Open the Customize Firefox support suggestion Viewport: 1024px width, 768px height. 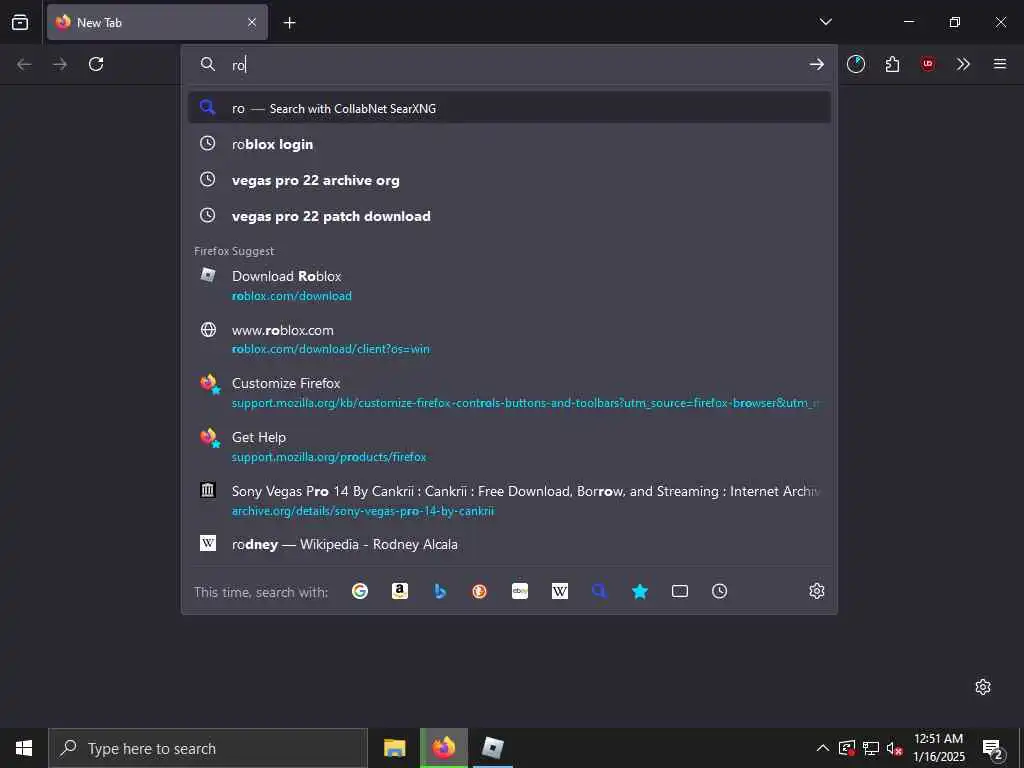pos(509,392)
